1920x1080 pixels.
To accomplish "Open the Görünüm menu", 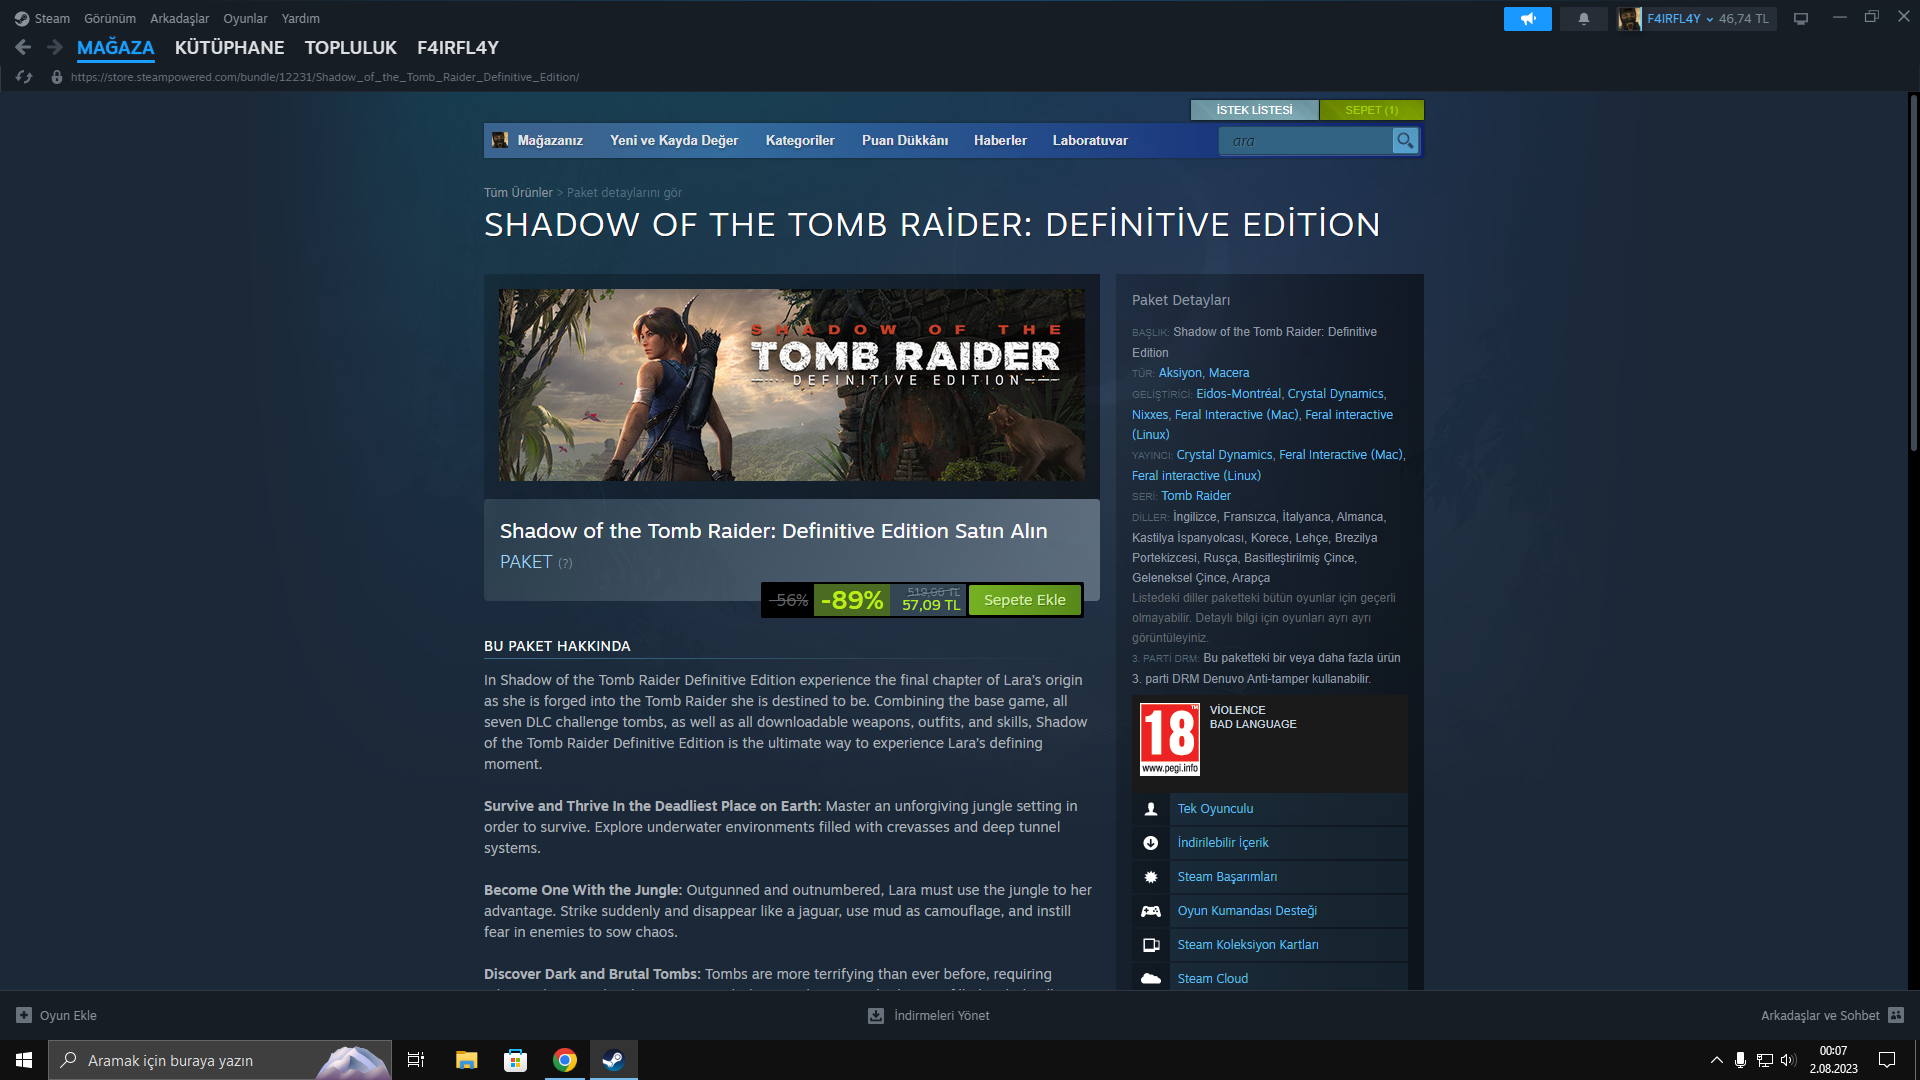I will [x=109, y=19].
